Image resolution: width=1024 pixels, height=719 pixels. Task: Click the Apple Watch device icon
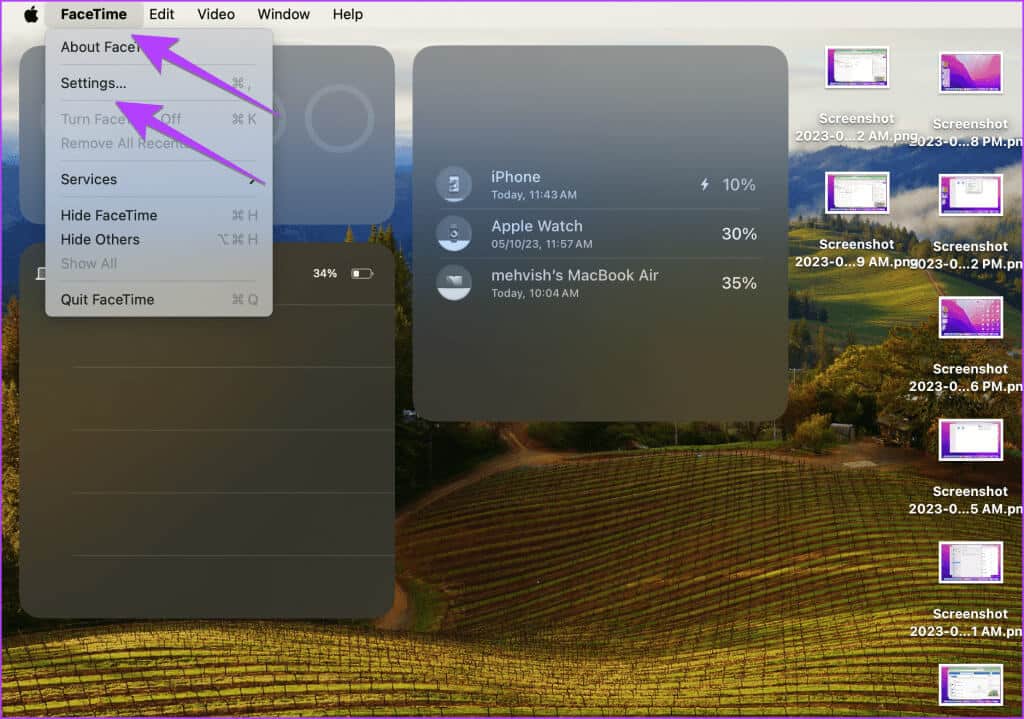(x=453, y=233)
